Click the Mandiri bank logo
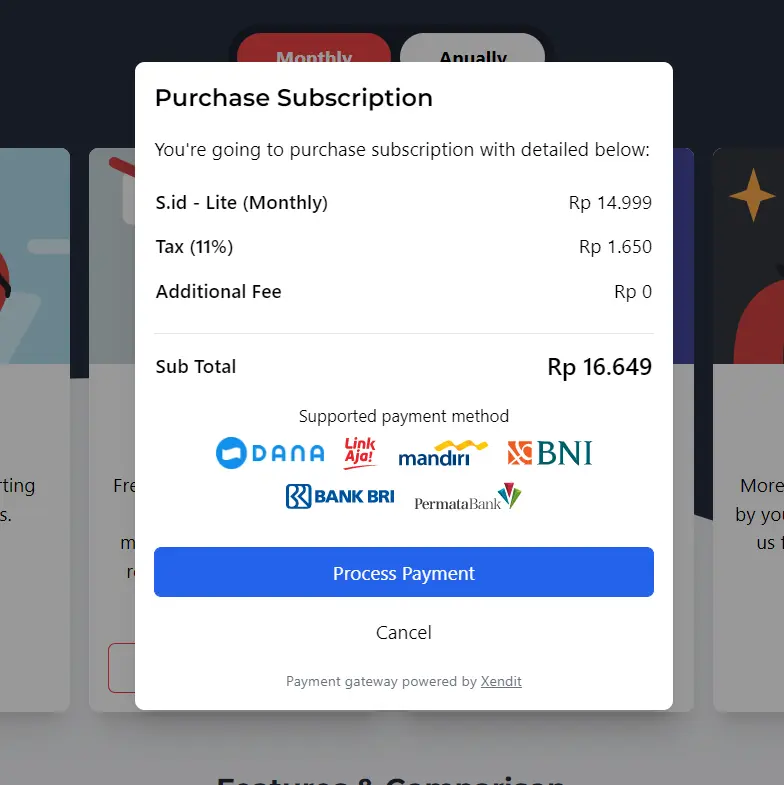 [x=442, y=454]
